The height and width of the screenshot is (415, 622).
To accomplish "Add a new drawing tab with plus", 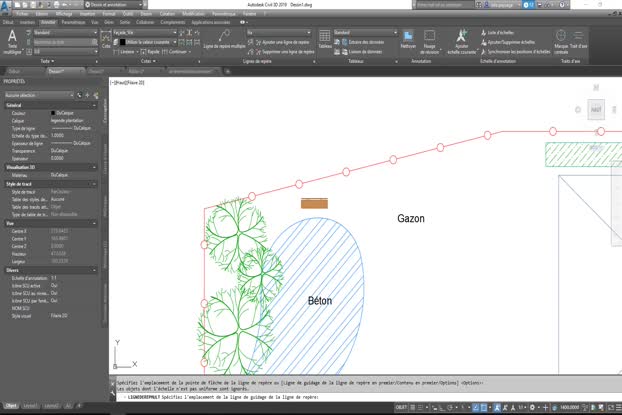I will click(x=228, y=71).
